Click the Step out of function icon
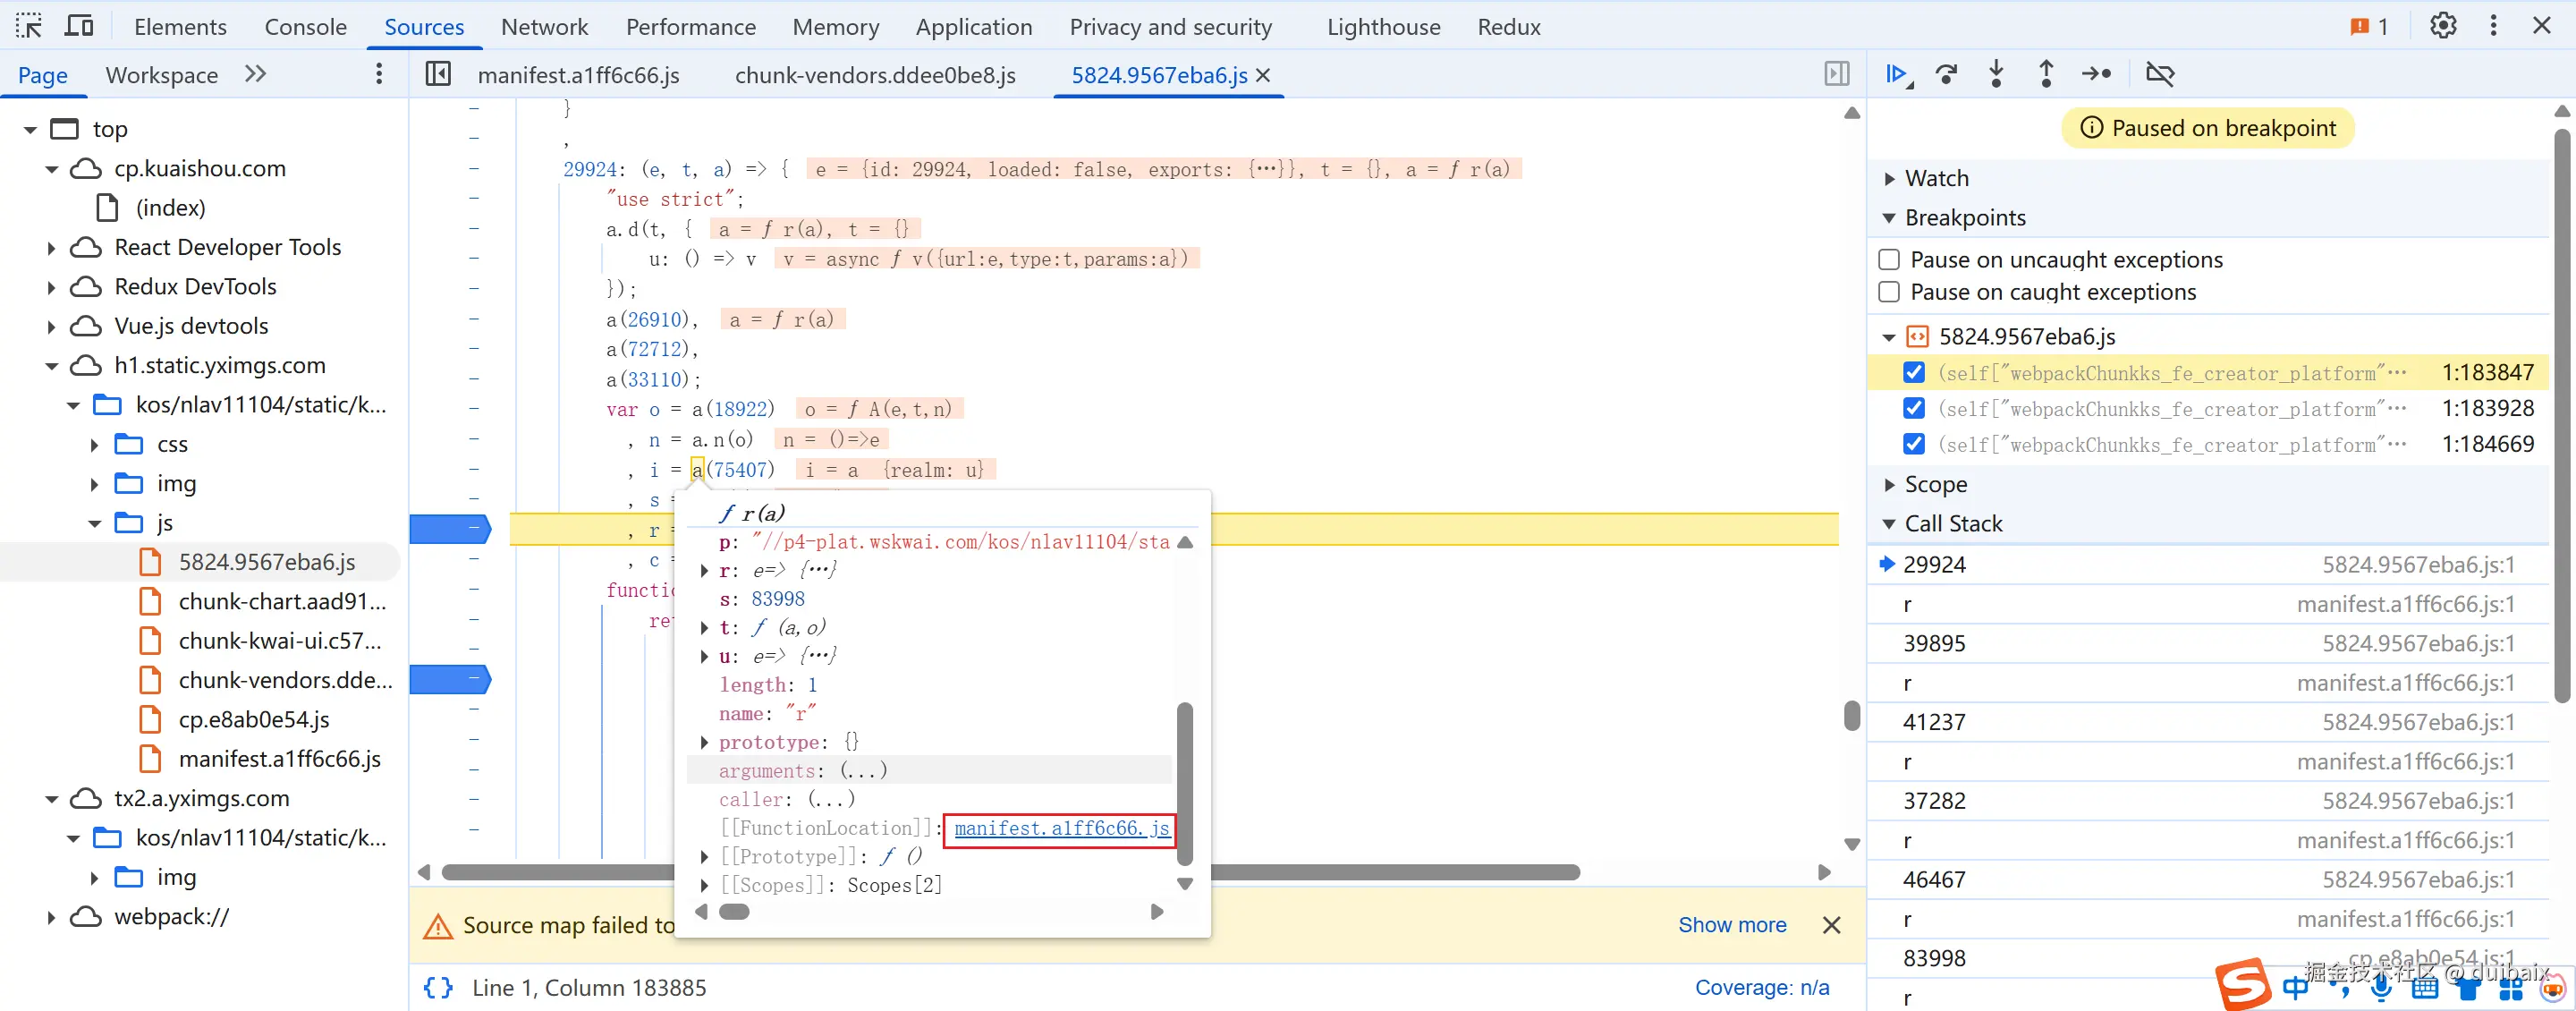 click(x=2046, y=74)
